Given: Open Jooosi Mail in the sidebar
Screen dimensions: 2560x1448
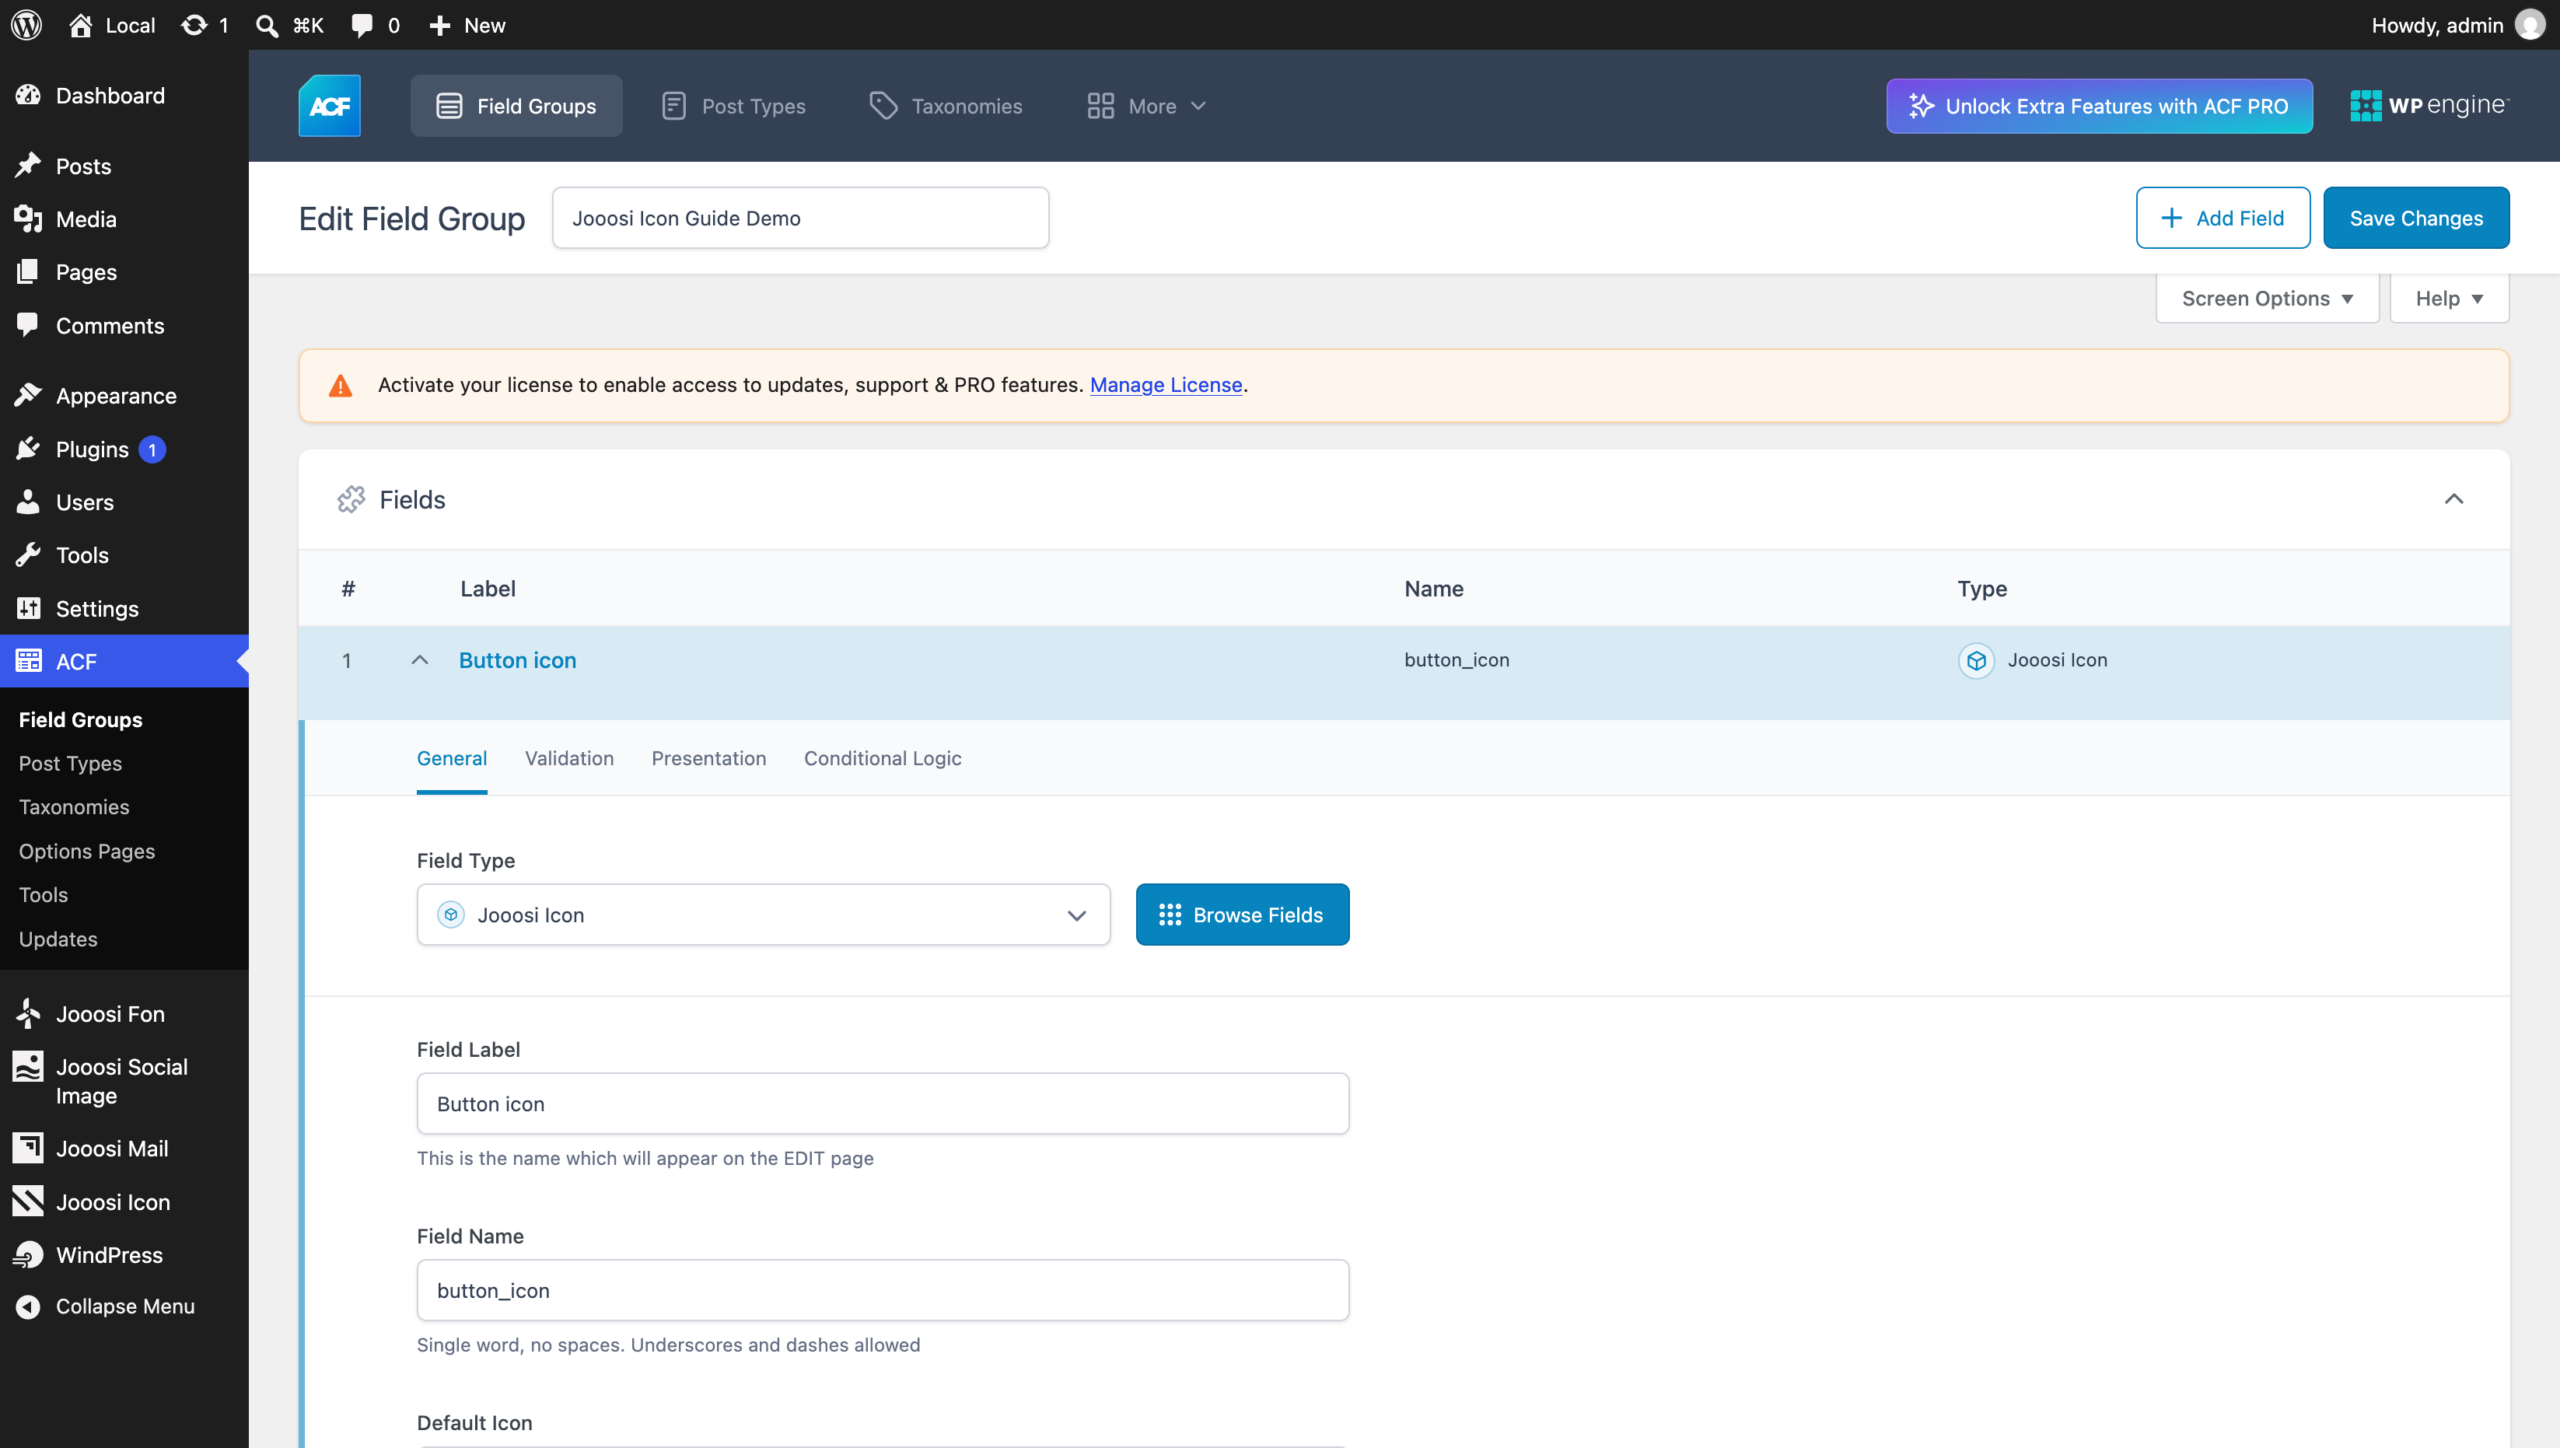Looking at the screenshot, I should (x=124, y=1149).
